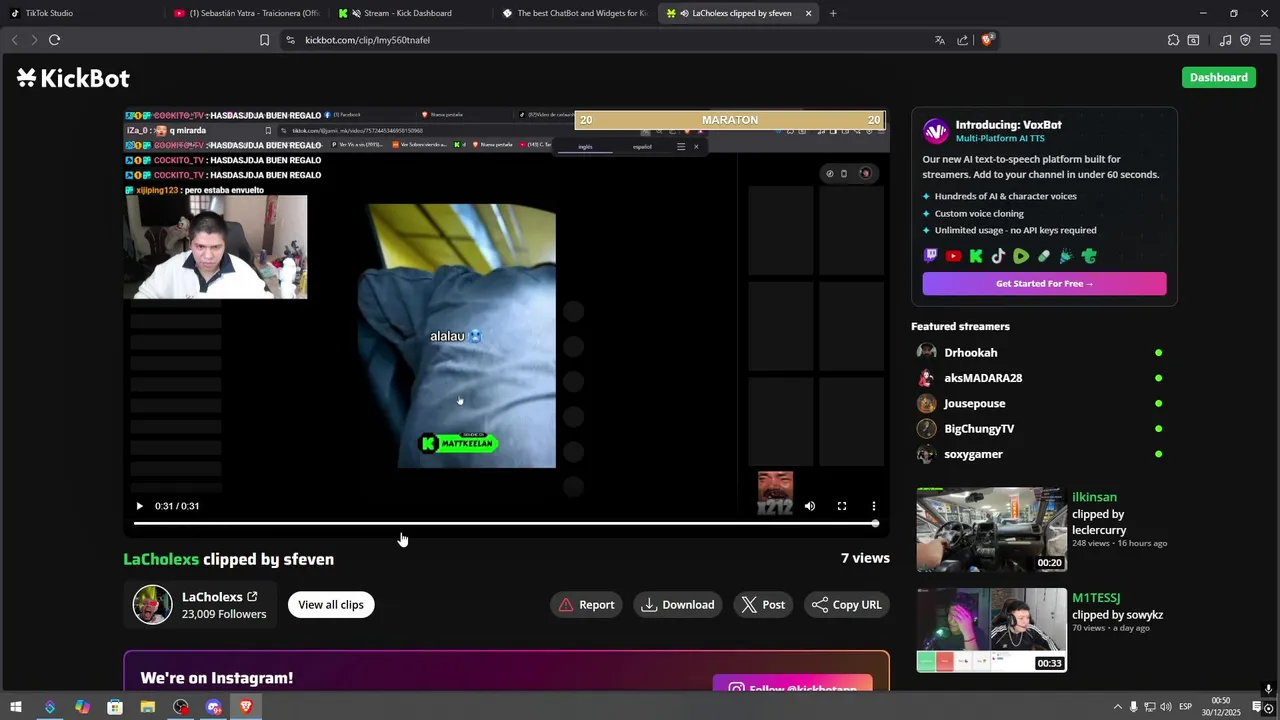Open File Explorer from taskbar
Screen dimensions: 1280x720
coord(148,707)
